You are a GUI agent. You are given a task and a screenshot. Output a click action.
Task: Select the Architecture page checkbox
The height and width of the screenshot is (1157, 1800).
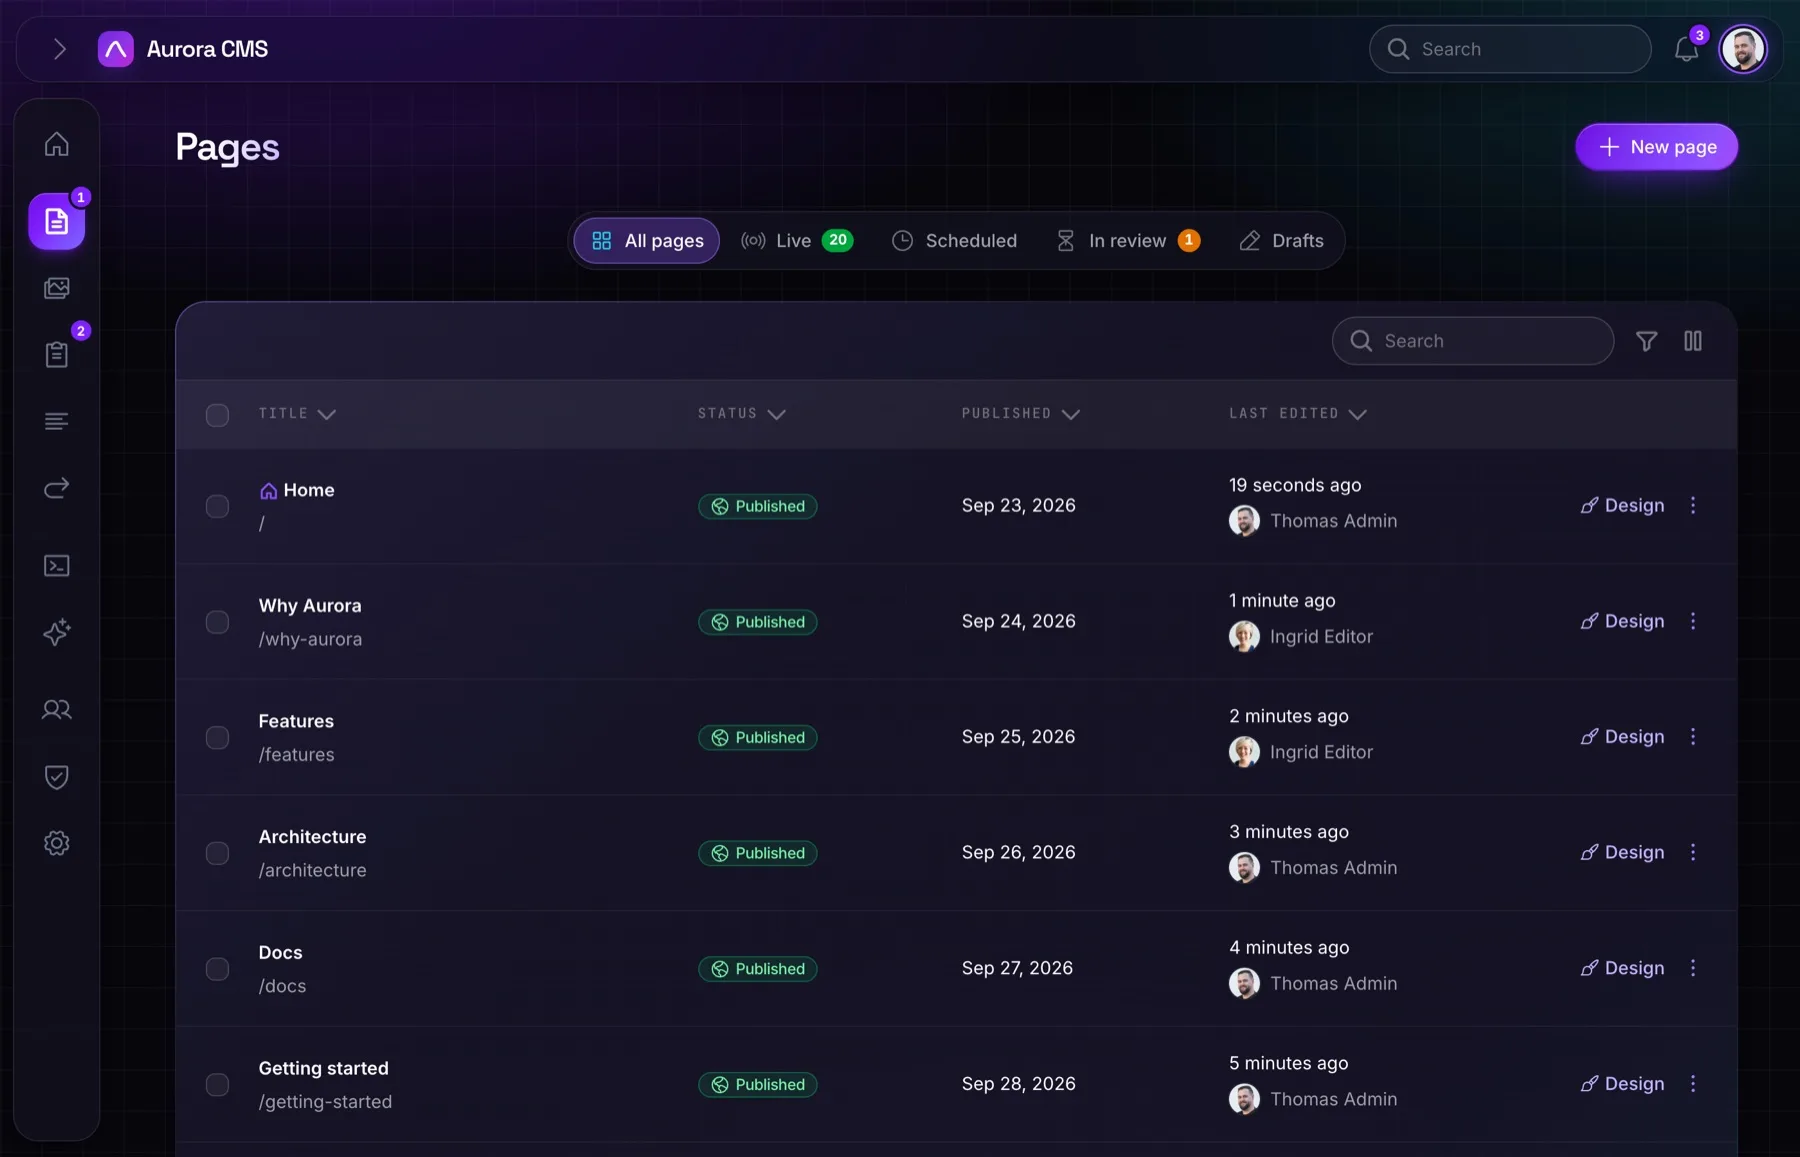[217, 853]
